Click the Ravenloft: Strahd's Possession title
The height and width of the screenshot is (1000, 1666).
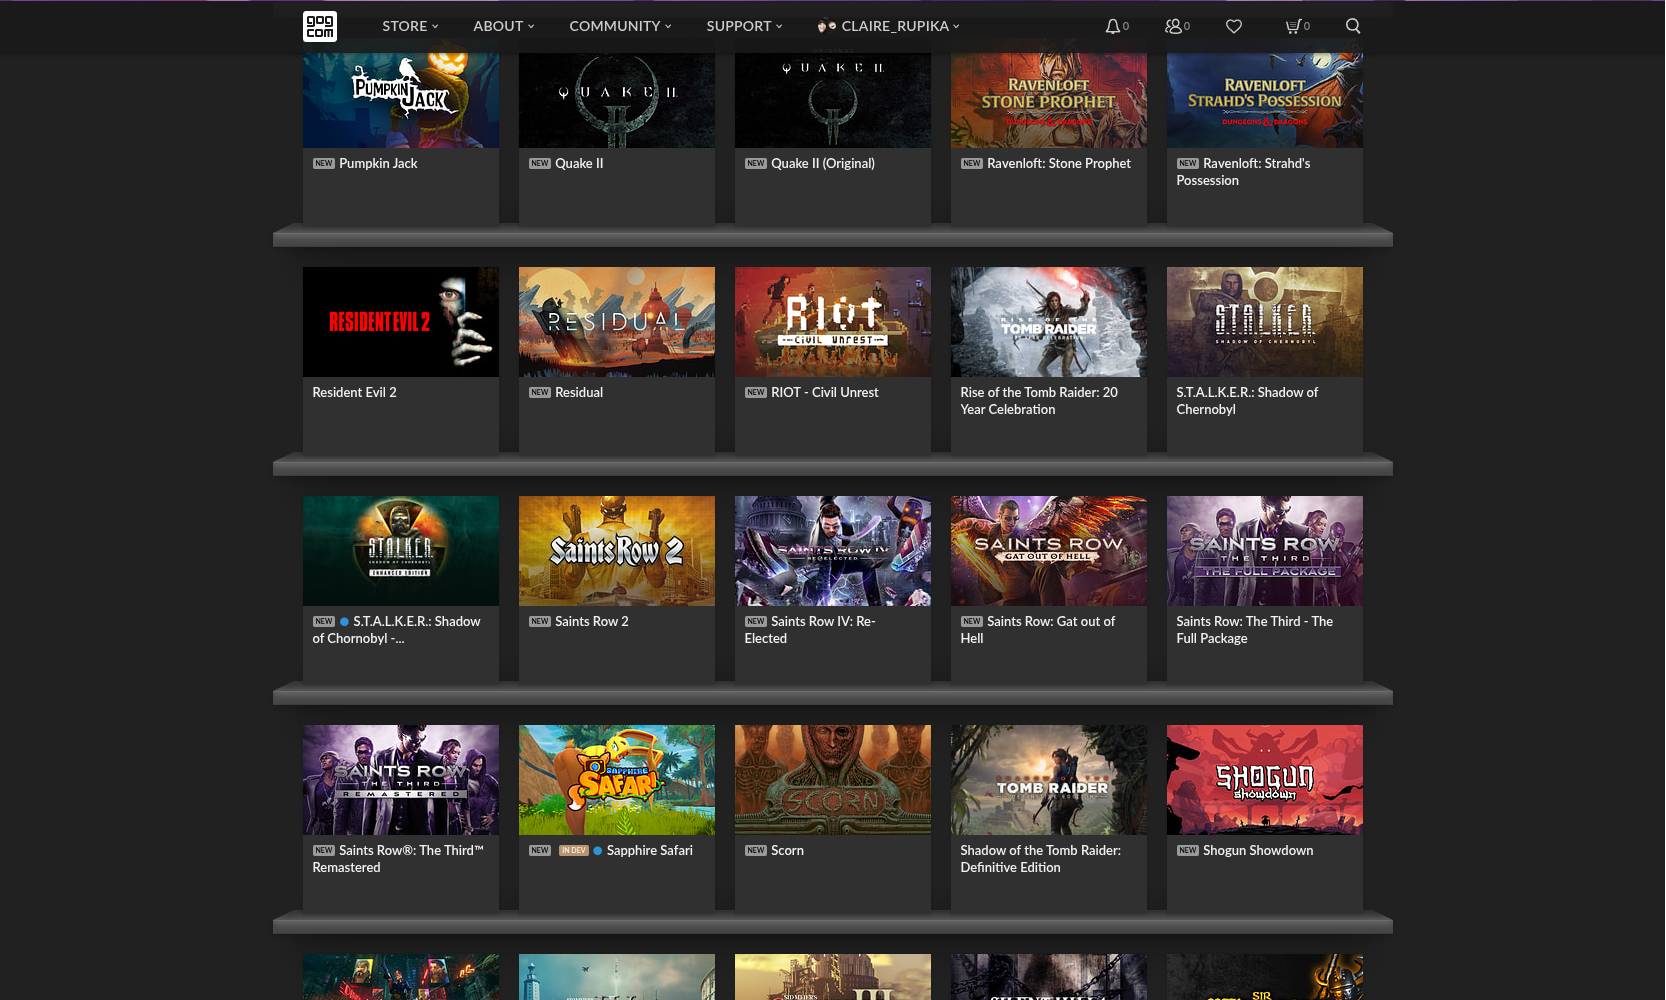1243,172
